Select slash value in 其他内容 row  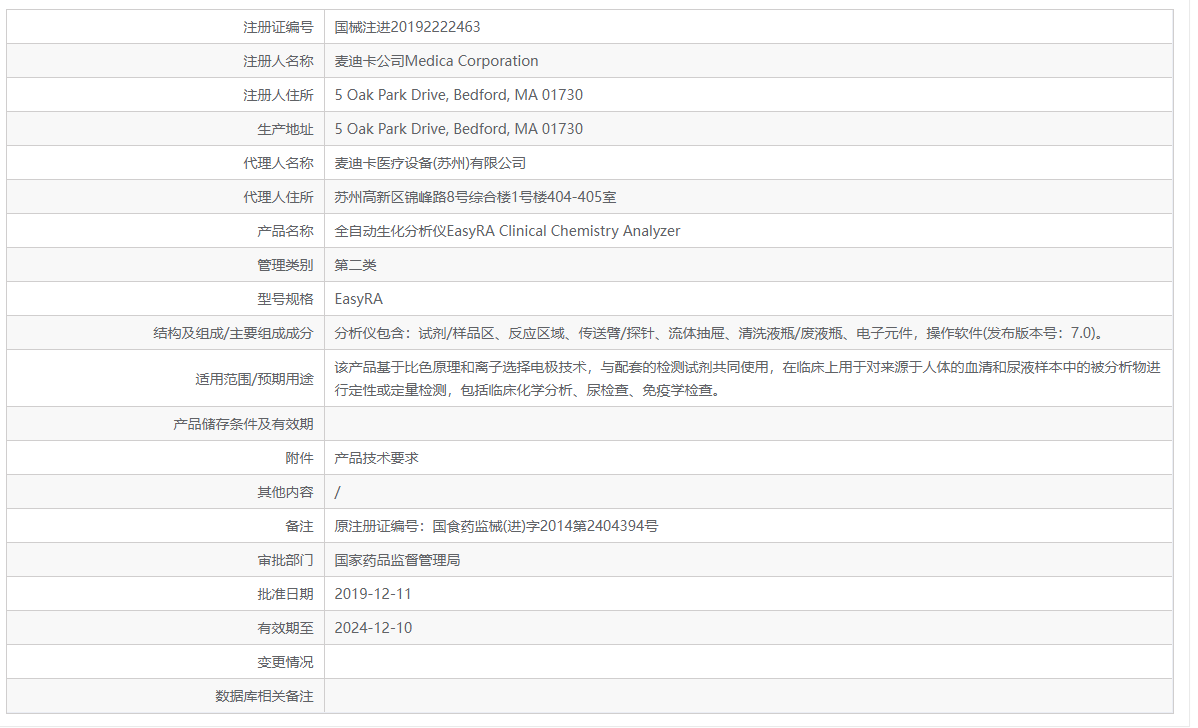(x=338, y=492)
